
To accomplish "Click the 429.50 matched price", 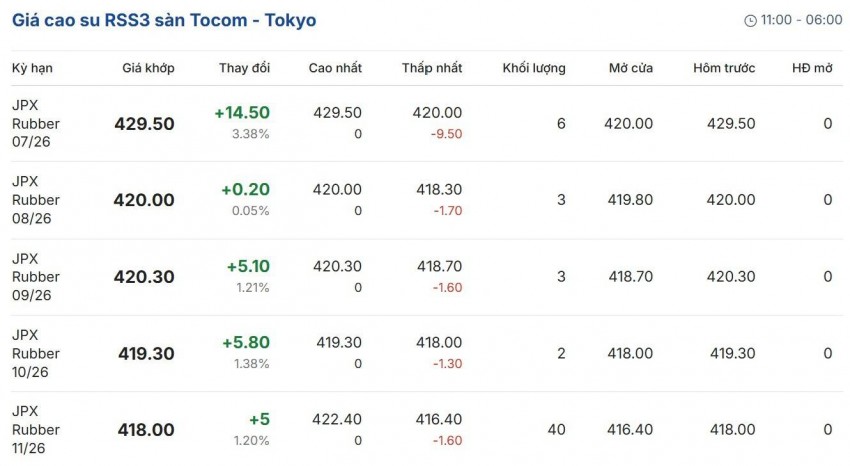I will 144,124.
